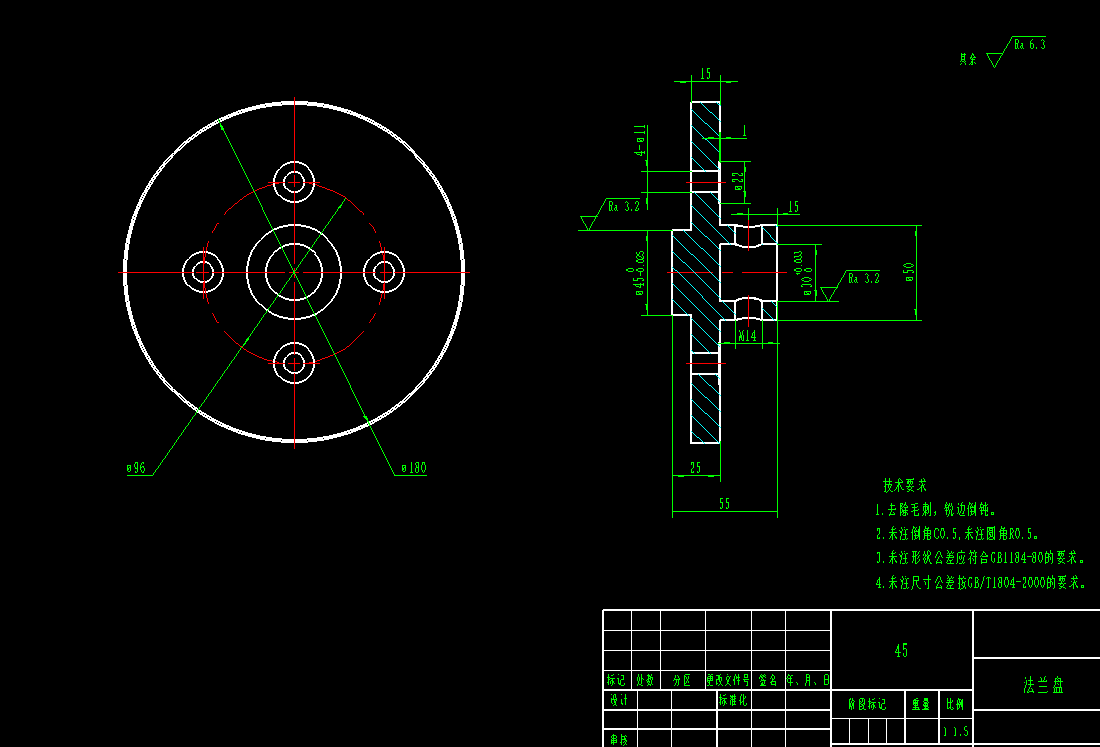Select the right bolt hole circle in front view

(x=384, y=272)
